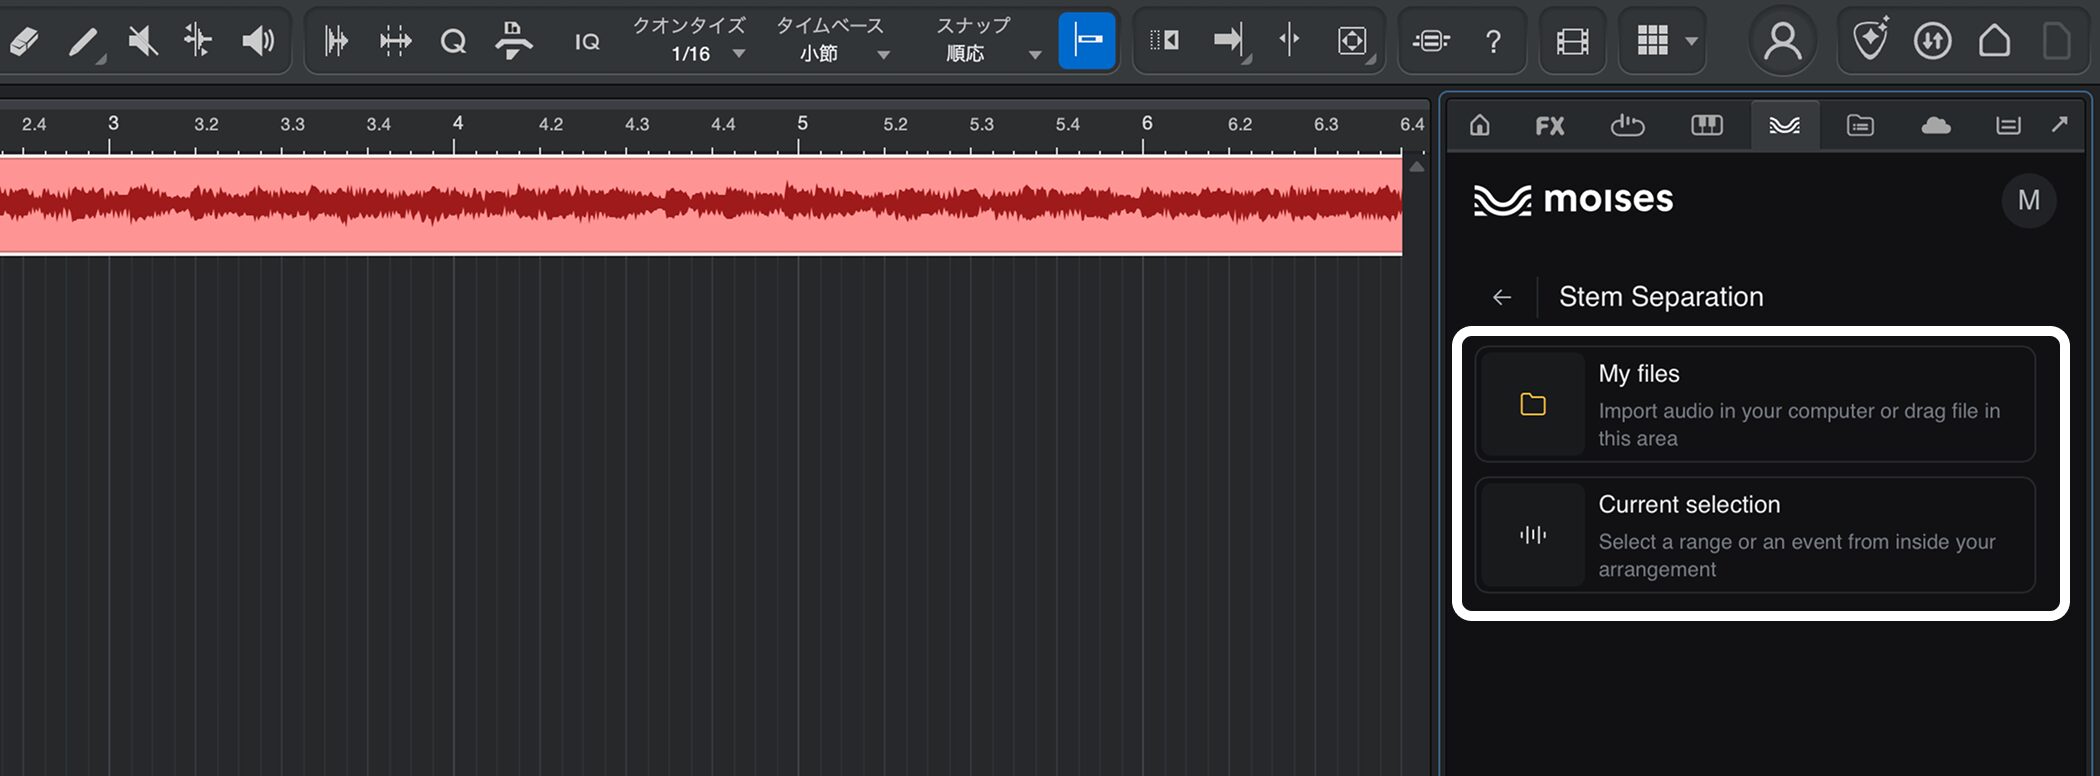Expand the arrow beside the grid icon
2100x776 pixels.
pyautogui.click(x=1691, y=42)
